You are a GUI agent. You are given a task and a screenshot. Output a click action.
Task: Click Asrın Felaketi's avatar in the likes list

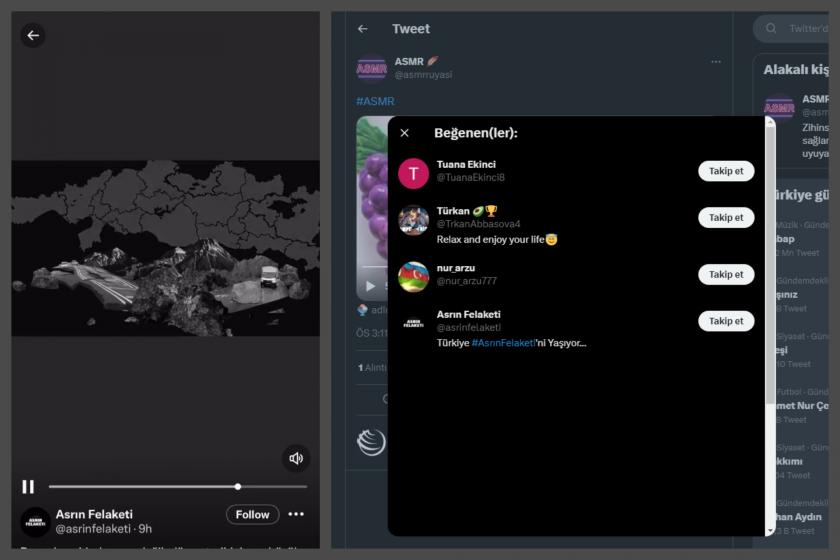coord(413,323)
